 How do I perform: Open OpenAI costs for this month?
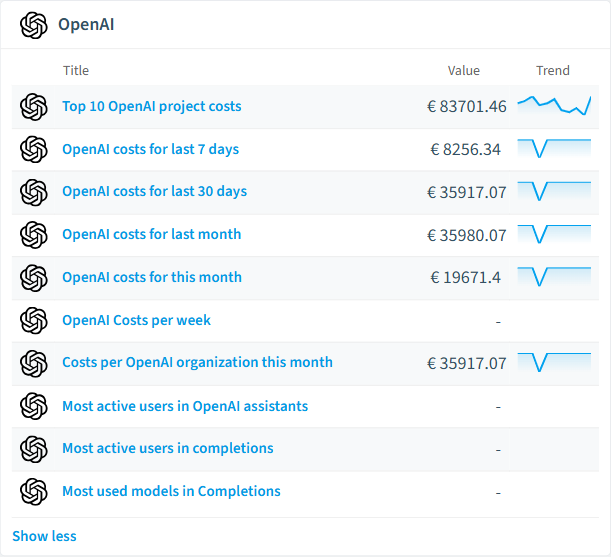coord(152,277)
